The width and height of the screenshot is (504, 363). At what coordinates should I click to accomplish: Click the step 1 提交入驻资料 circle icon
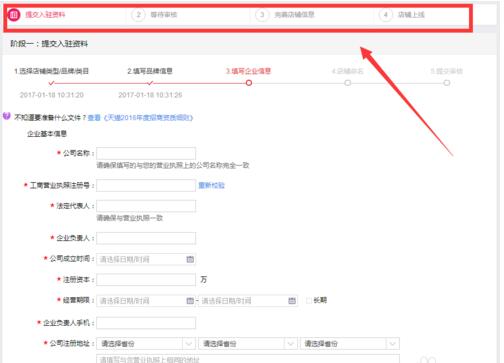coord(14,15)
